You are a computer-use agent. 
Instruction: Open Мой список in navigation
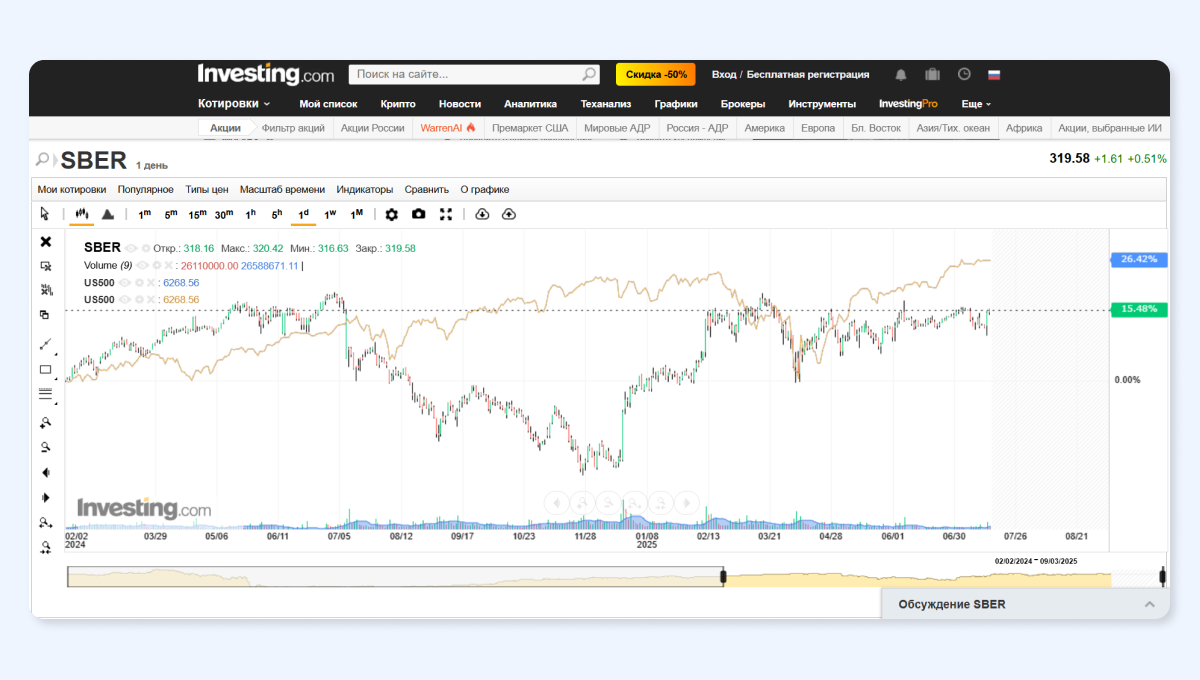[x=328, y=104]
